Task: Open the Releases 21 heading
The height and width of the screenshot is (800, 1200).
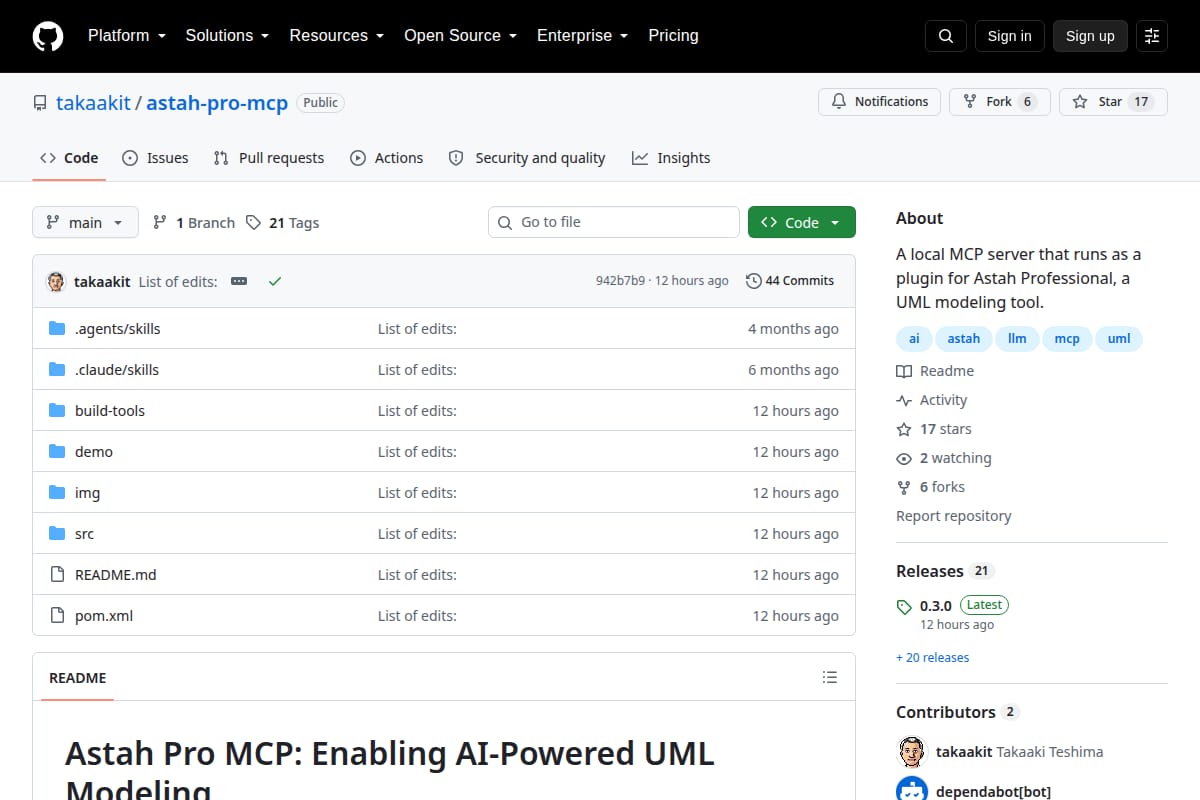Action: [x=945, y=571]
